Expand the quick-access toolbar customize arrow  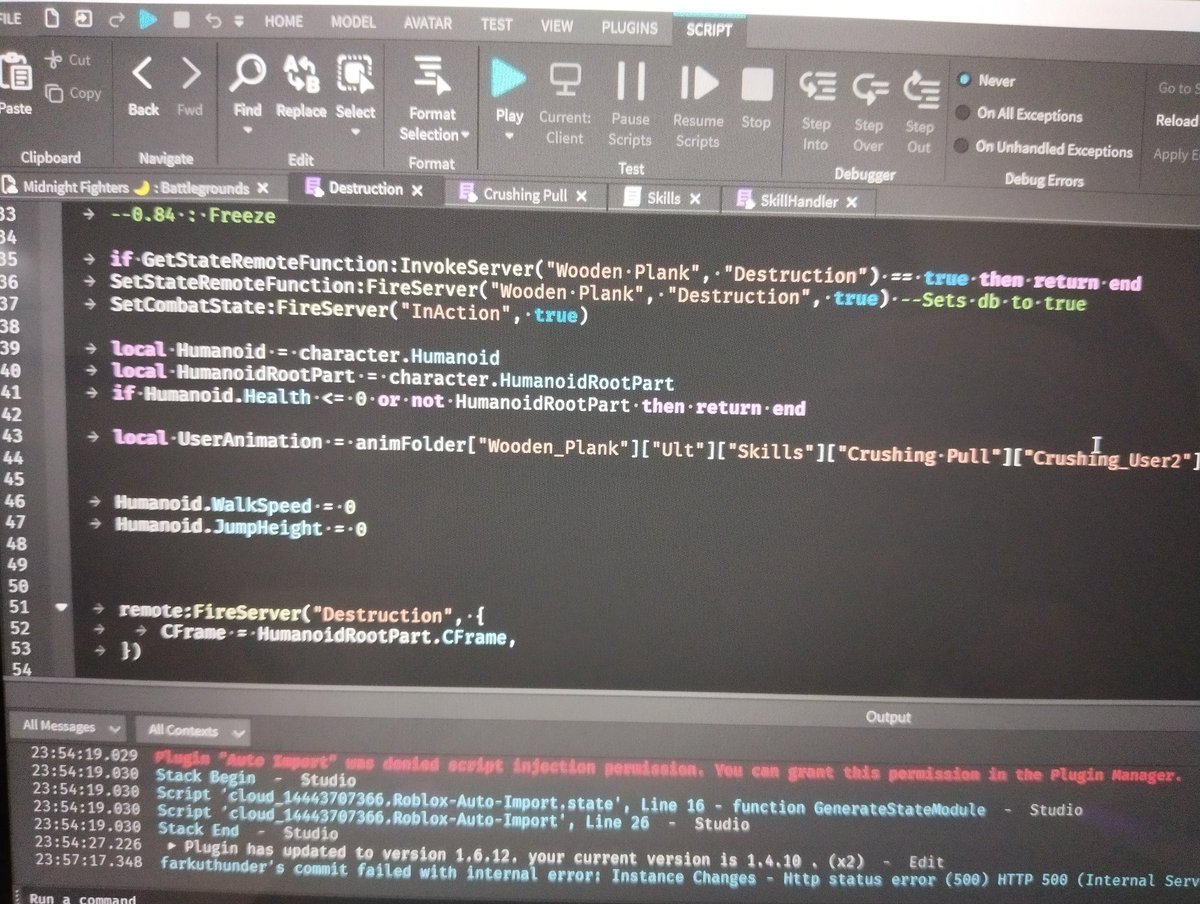click(x=238, y=21)
